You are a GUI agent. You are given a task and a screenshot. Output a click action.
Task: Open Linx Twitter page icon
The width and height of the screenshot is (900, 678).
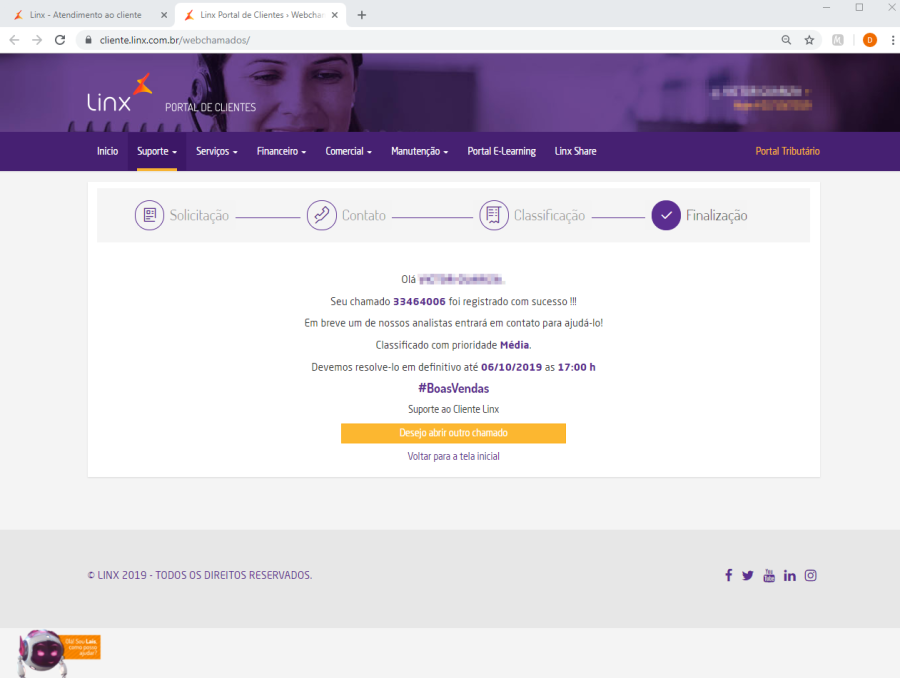coord(747,575)
